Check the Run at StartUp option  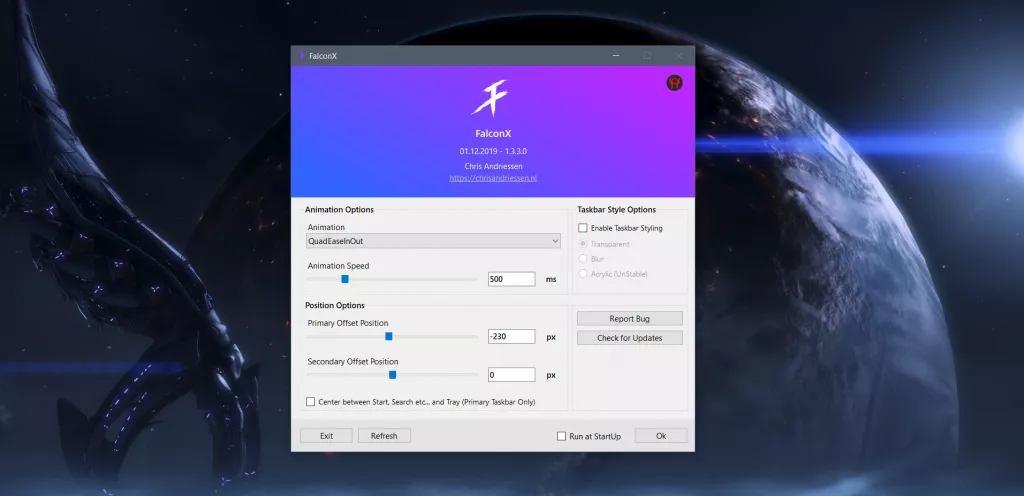point(562,436)
